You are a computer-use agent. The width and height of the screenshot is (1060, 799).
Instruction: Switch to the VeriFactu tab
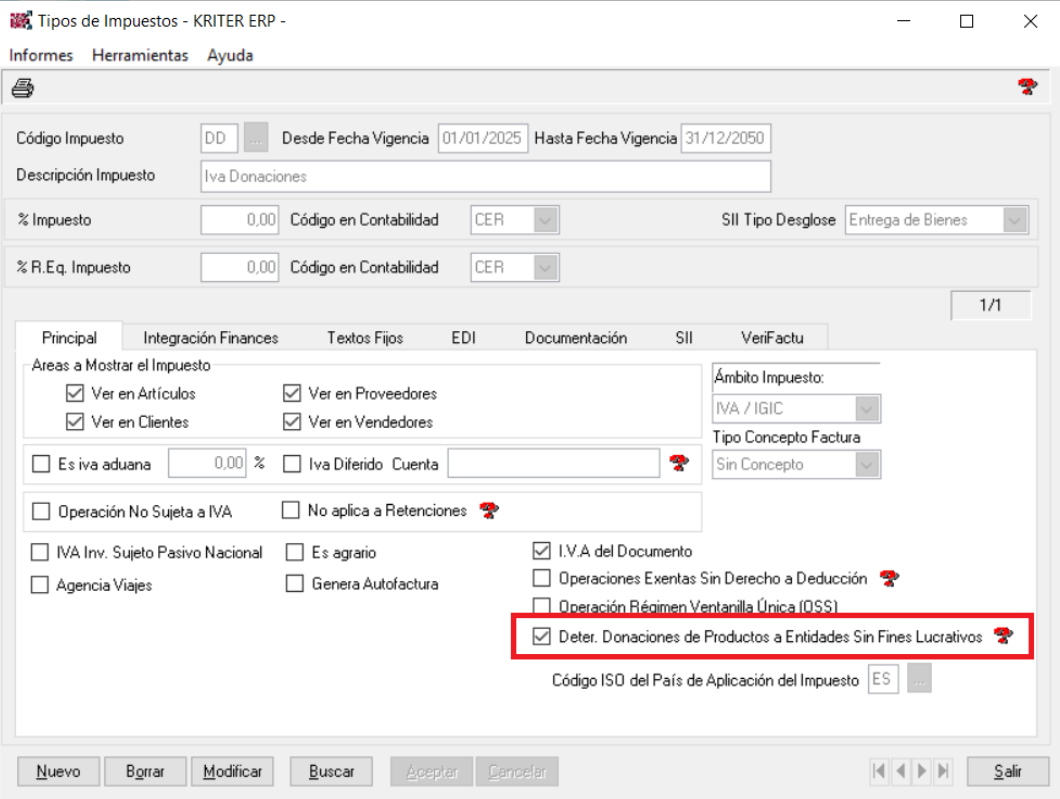tap(779, 338)
